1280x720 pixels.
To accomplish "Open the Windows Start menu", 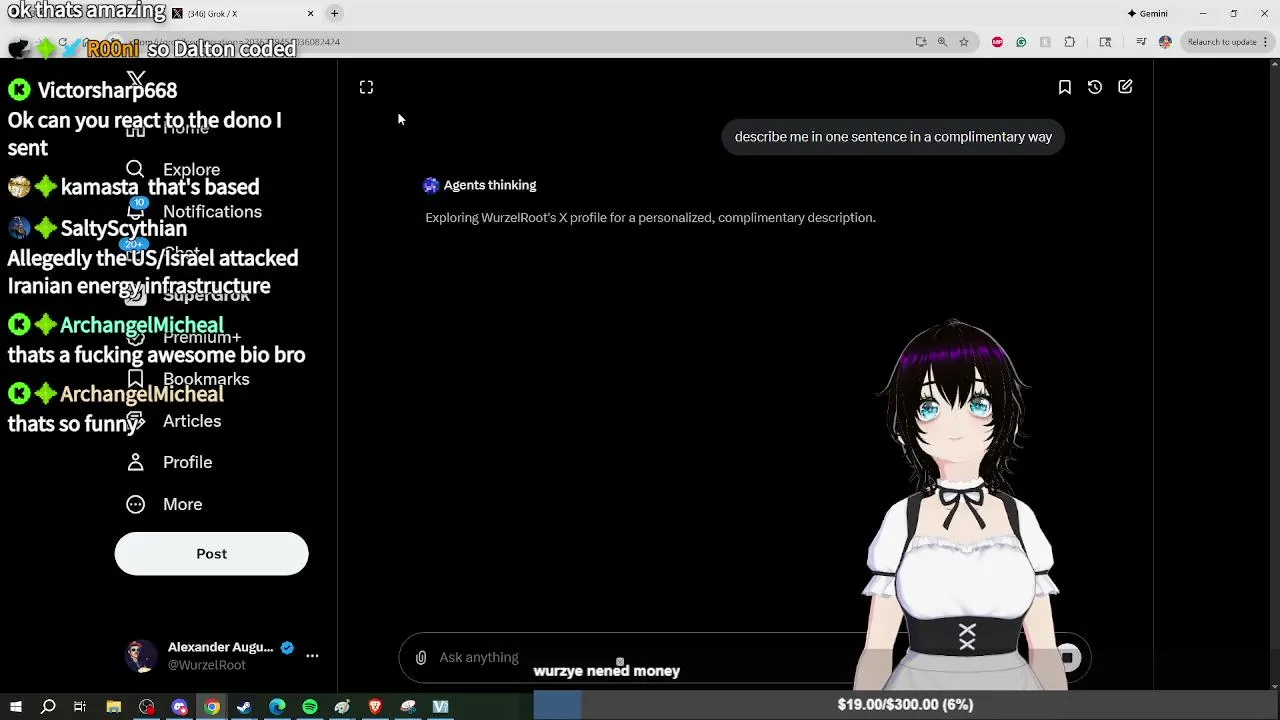I will (15, 707).
